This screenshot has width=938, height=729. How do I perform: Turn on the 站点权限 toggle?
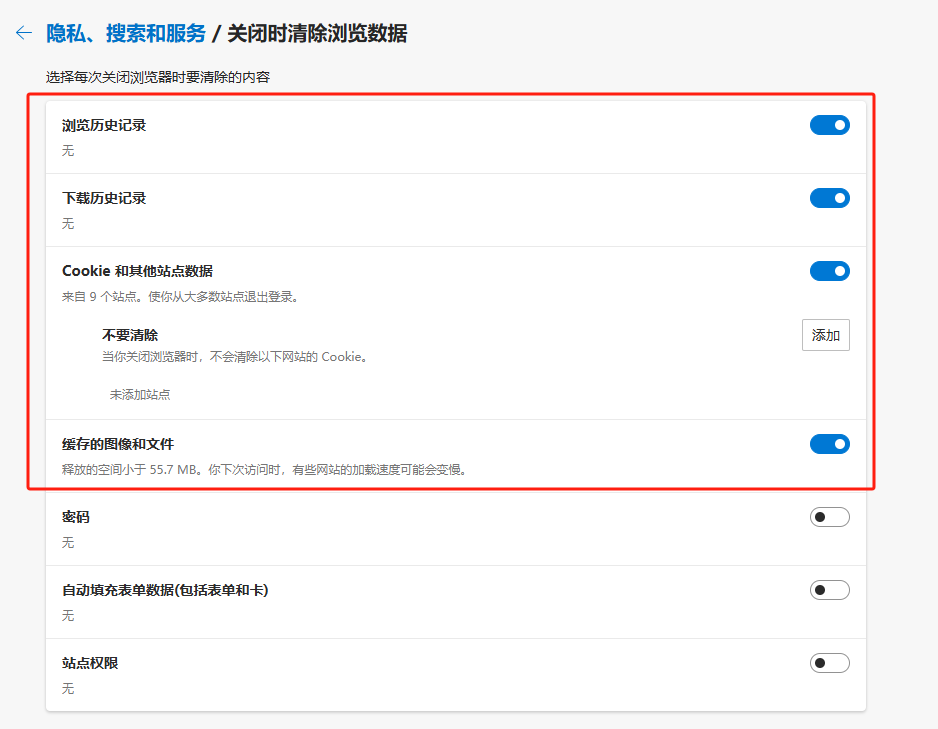coord(830,663)
